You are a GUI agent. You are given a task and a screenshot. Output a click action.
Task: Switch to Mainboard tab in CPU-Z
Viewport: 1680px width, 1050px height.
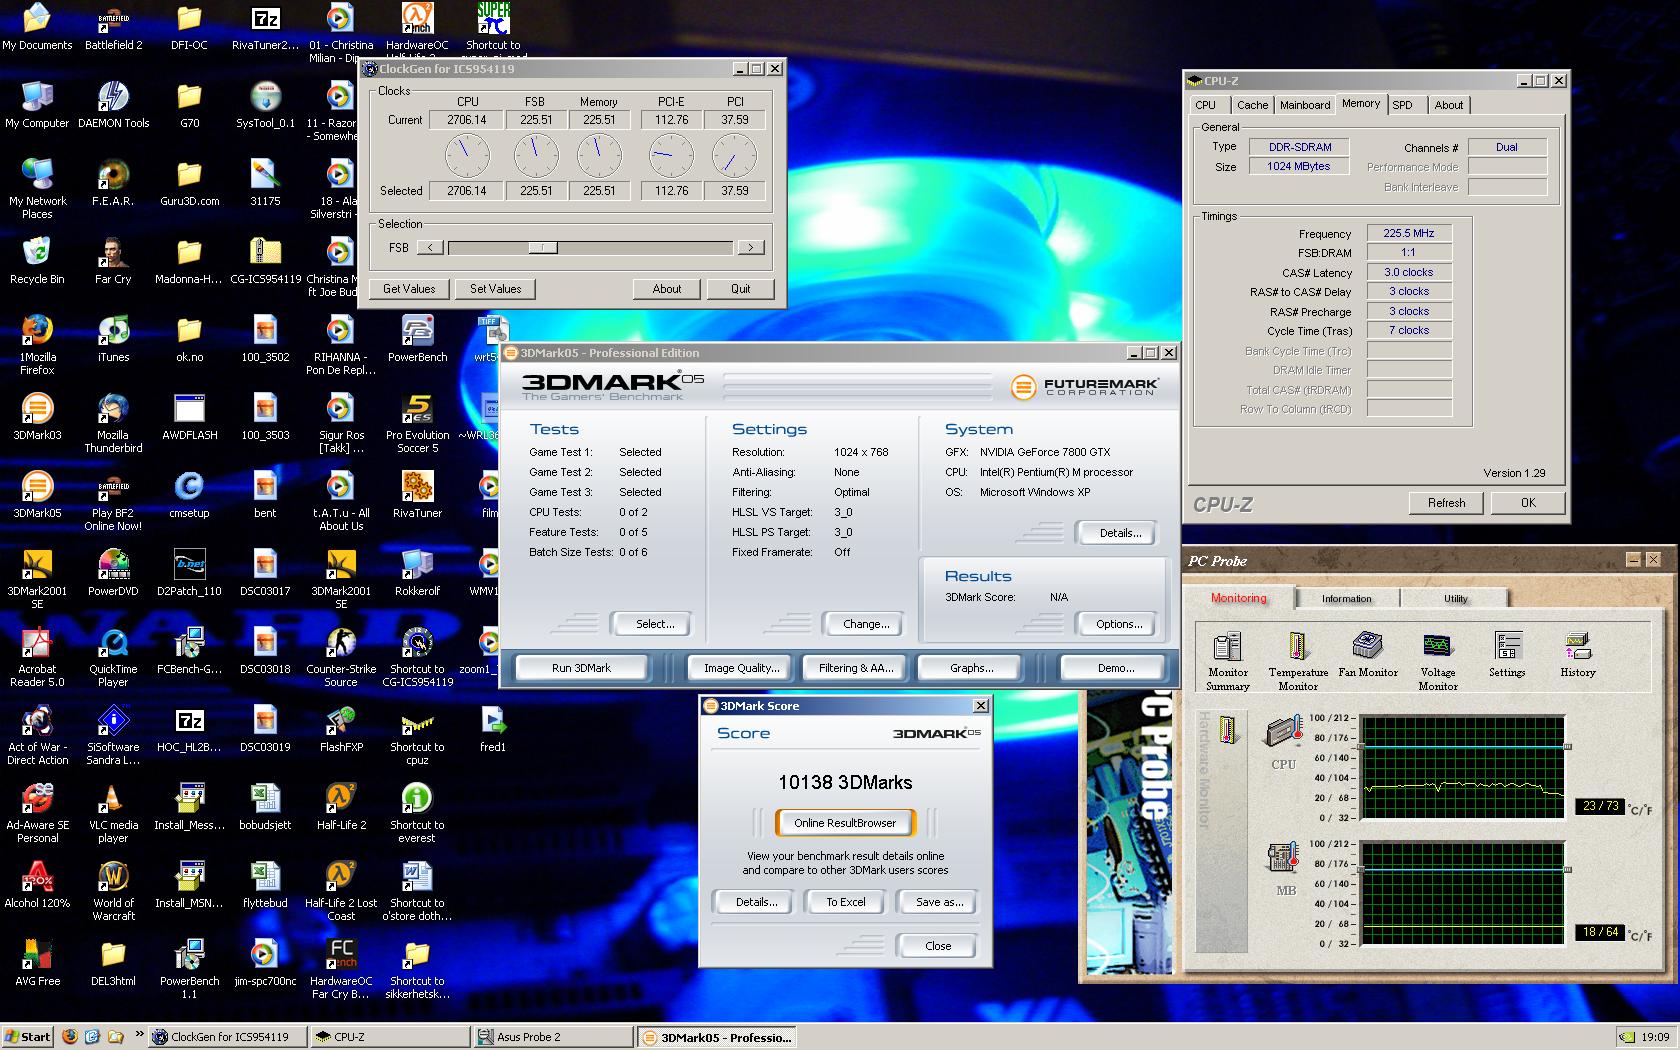1305,105
